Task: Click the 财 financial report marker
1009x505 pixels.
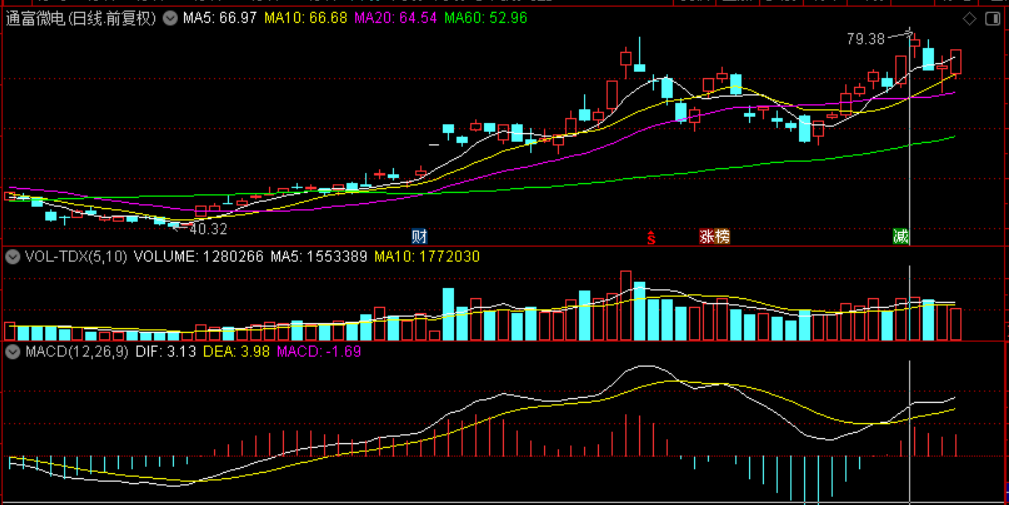Action: click(x=420, y=236)
